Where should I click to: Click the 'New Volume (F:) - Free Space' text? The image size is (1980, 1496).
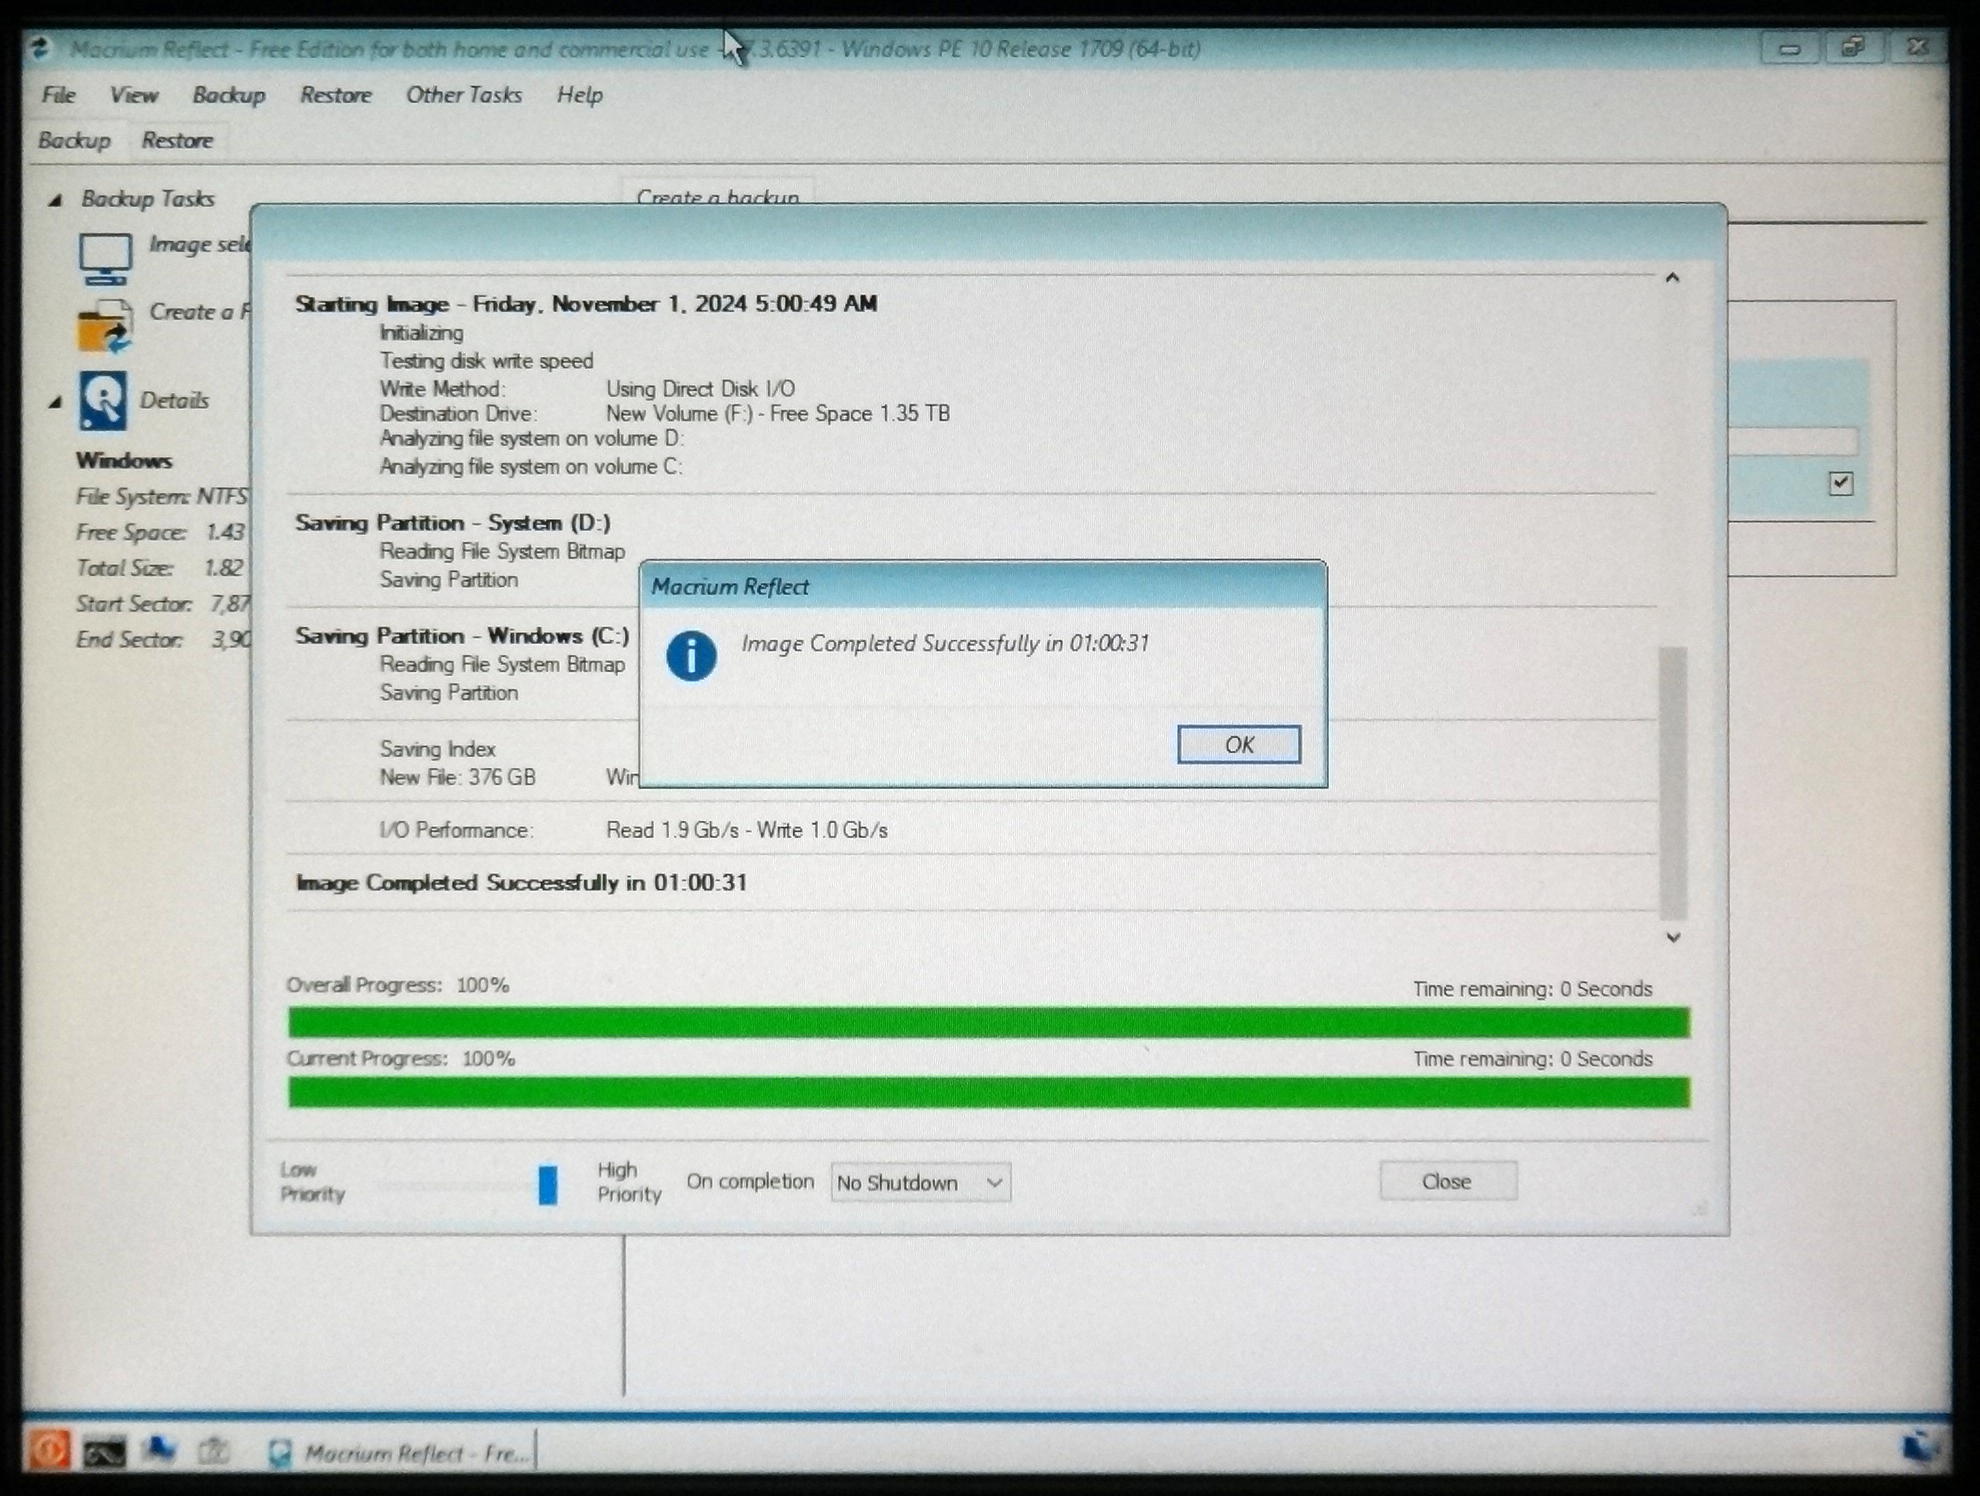[777, 414]
